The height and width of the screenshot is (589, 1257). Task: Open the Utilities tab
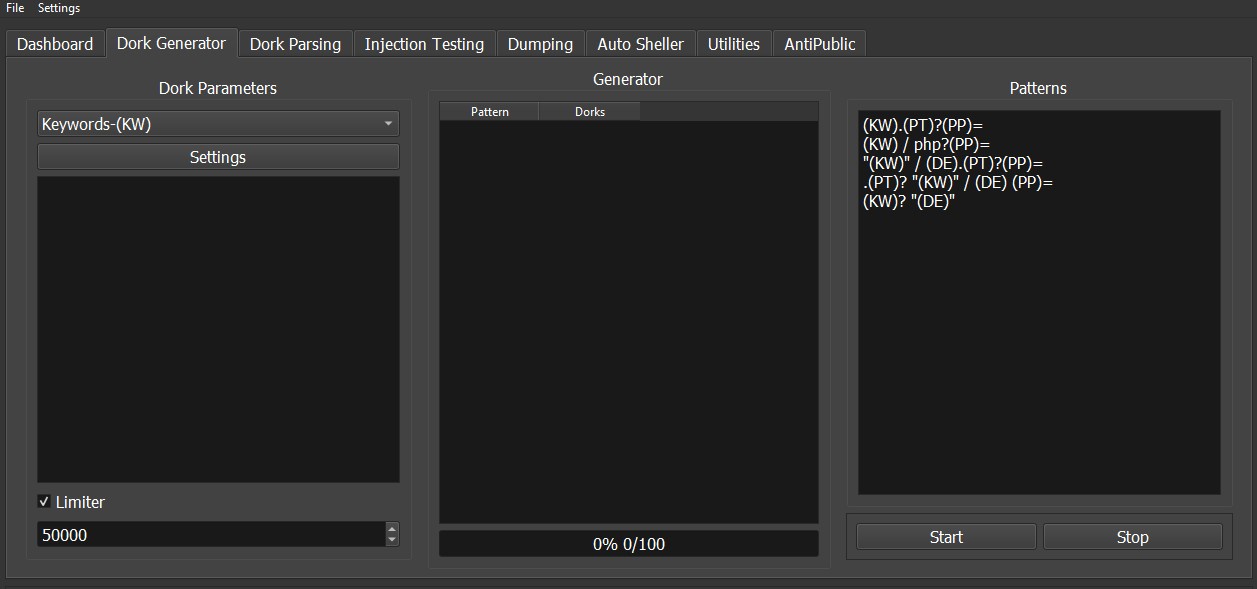point(733,44)
